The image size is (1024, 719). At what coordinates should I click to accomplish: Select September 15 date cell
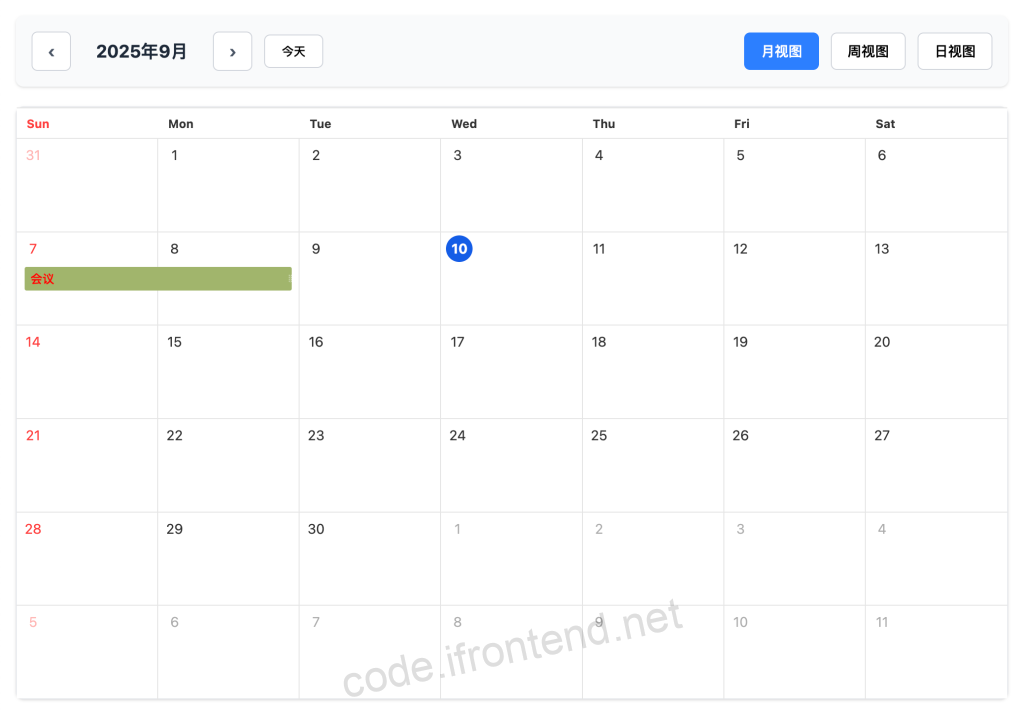click(228, 371)
